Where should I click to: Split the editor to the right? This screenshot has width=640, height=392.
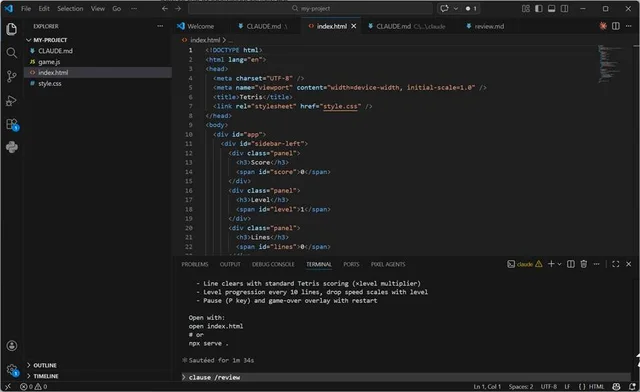[x=616, y=26]
